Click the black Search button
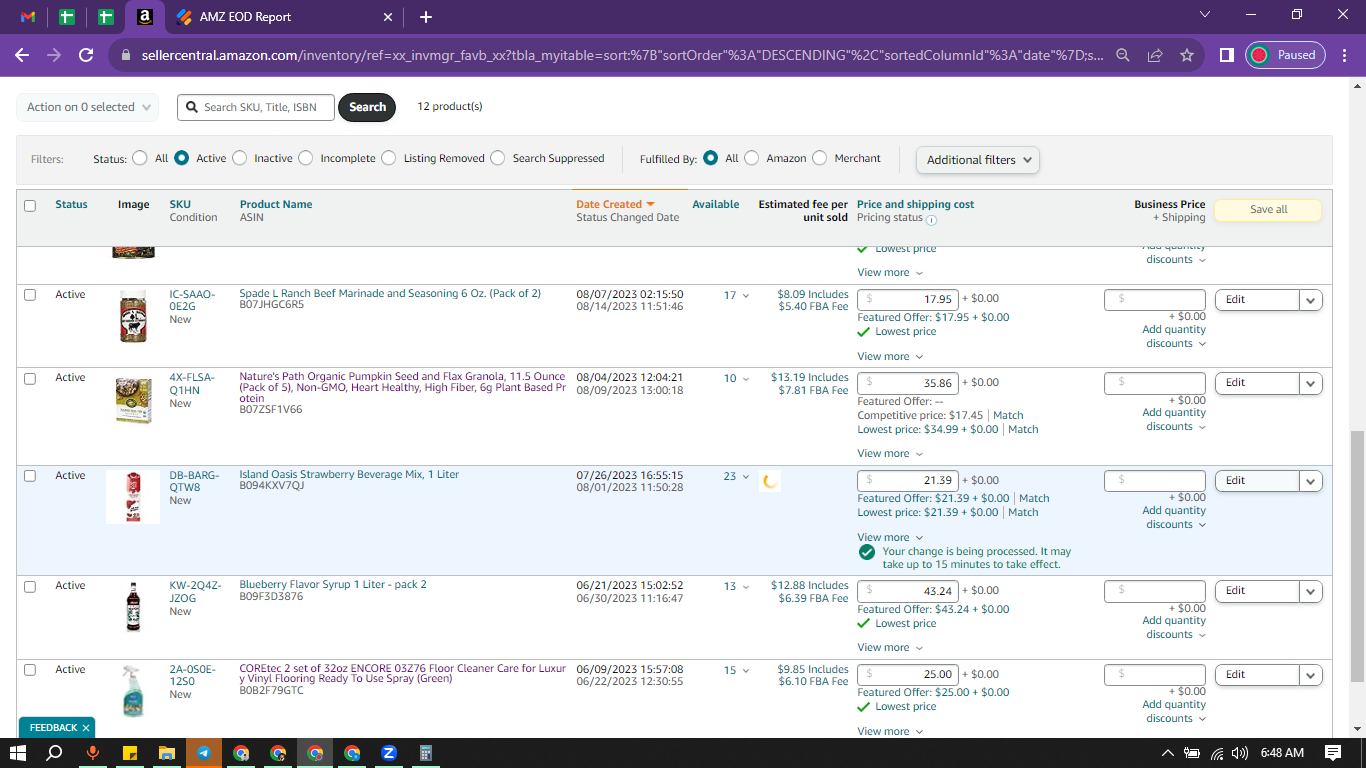 pos(367,107)
